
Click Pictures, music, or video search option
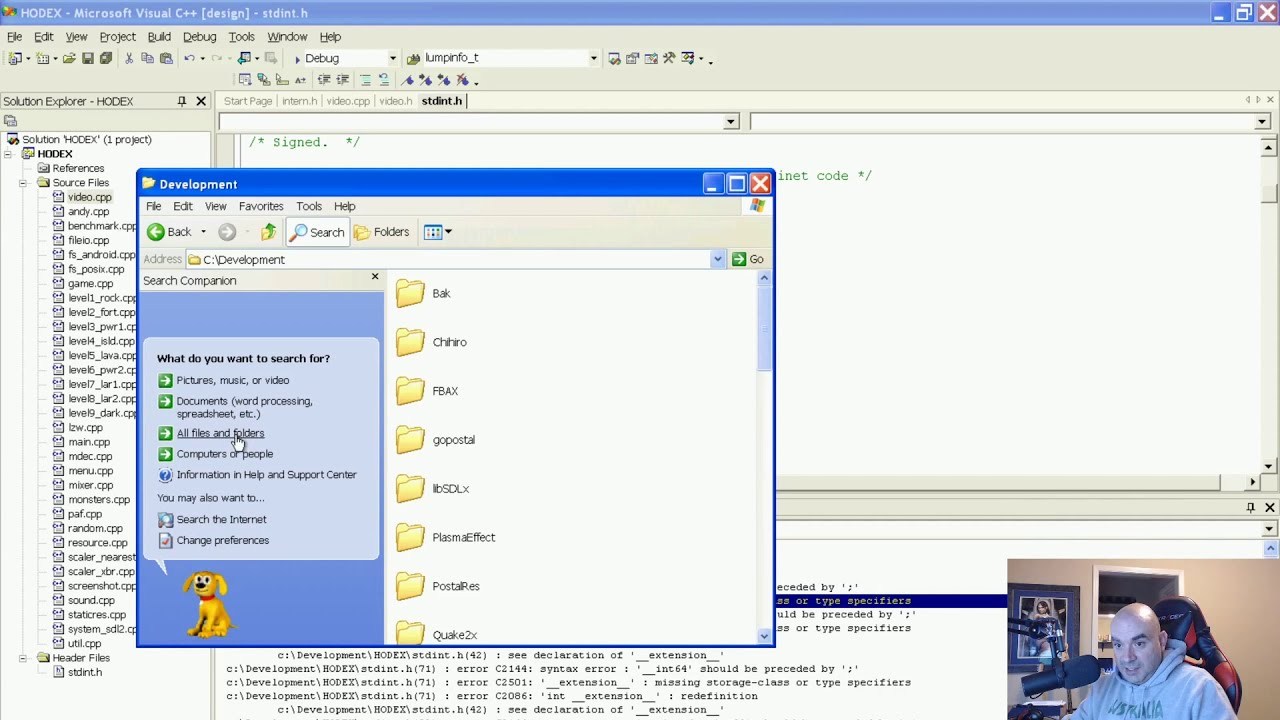point(232,380)
